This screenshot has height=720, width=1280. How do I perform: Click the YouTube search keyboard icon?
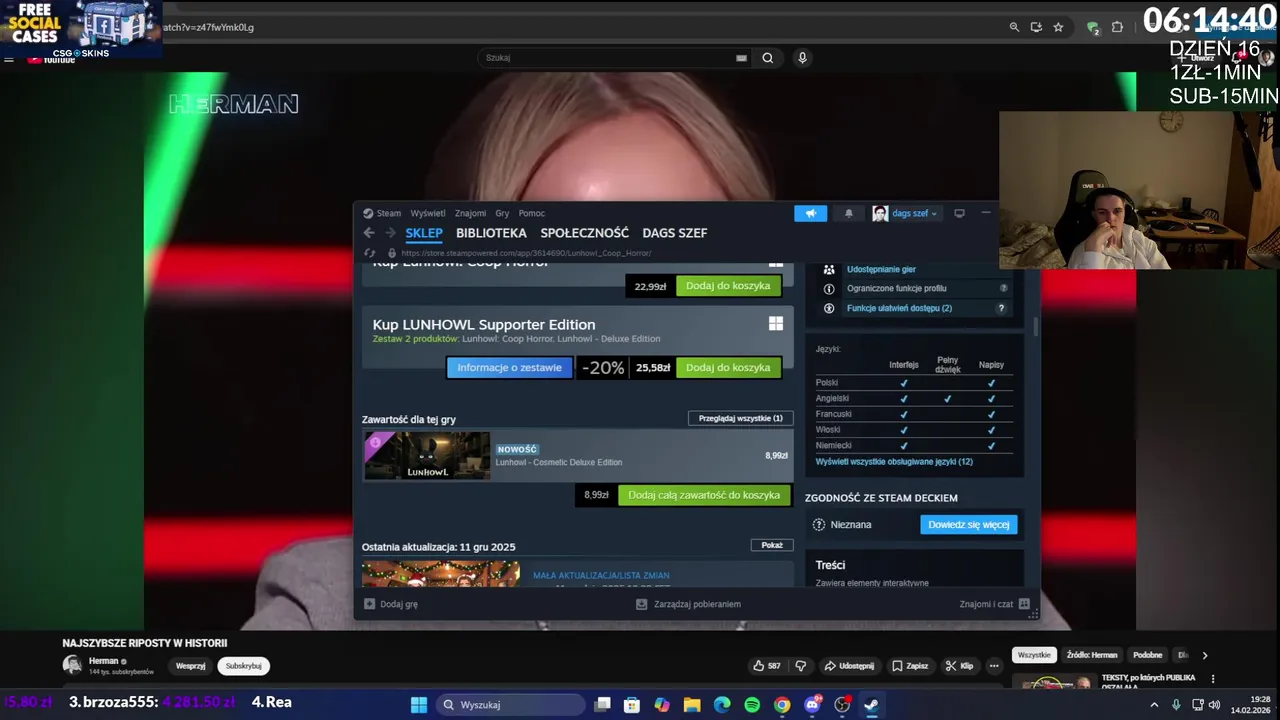741,58
